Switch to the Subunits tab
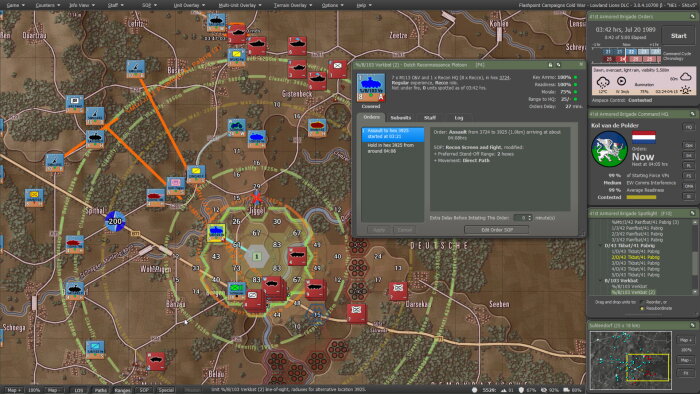This screenshot has height=394, width=700. [x=400, y=118]
